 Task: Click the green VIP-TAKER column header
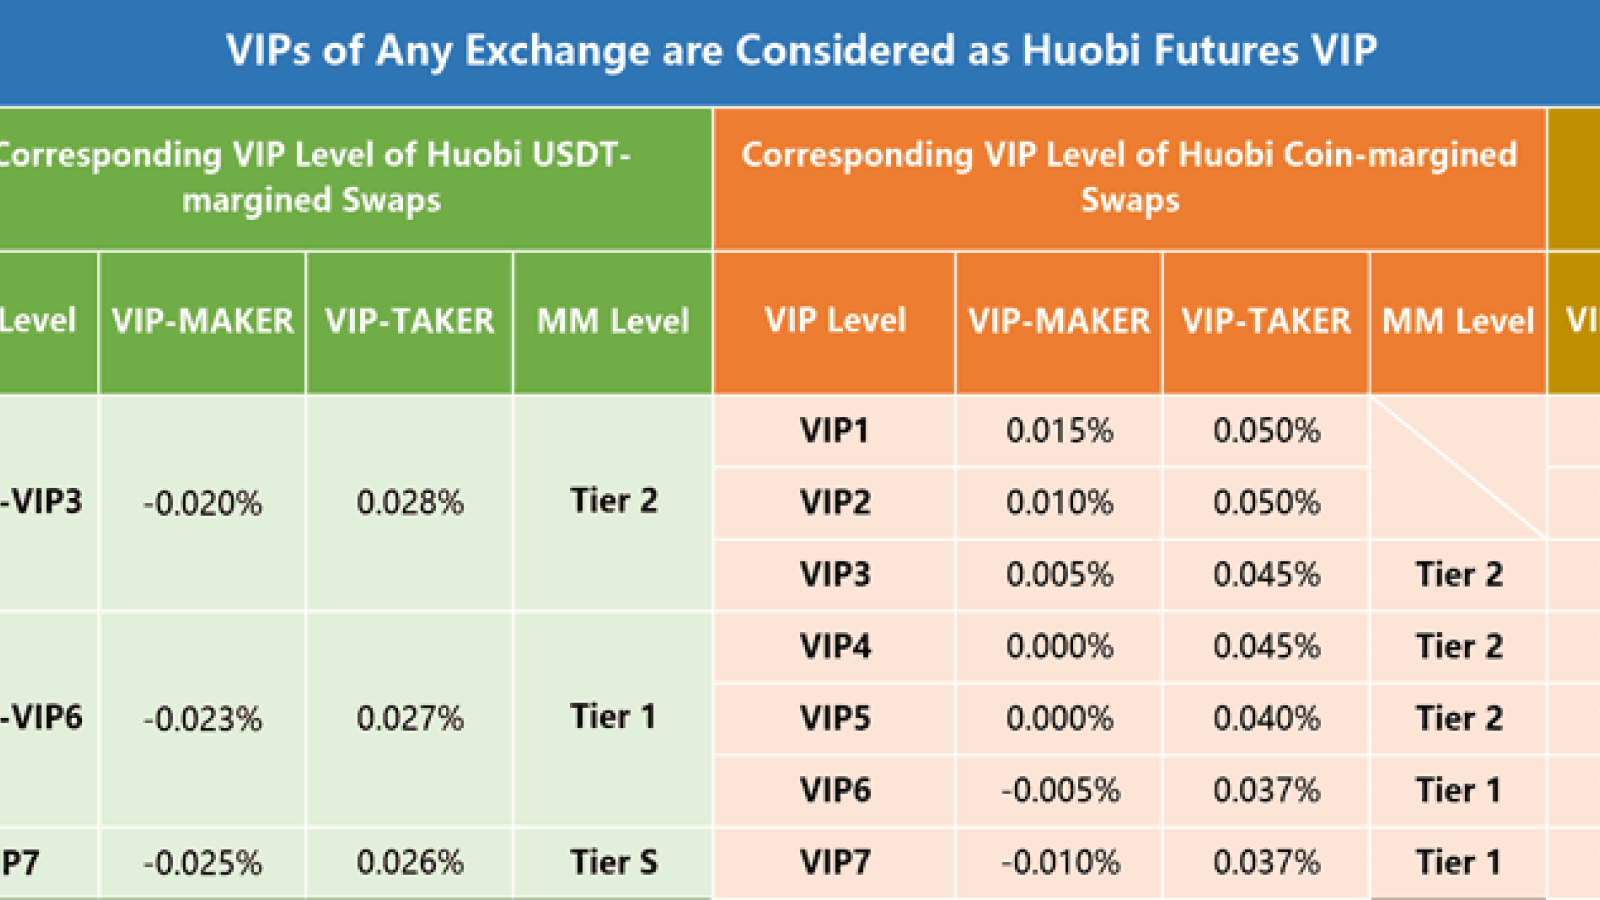(410, 322)
